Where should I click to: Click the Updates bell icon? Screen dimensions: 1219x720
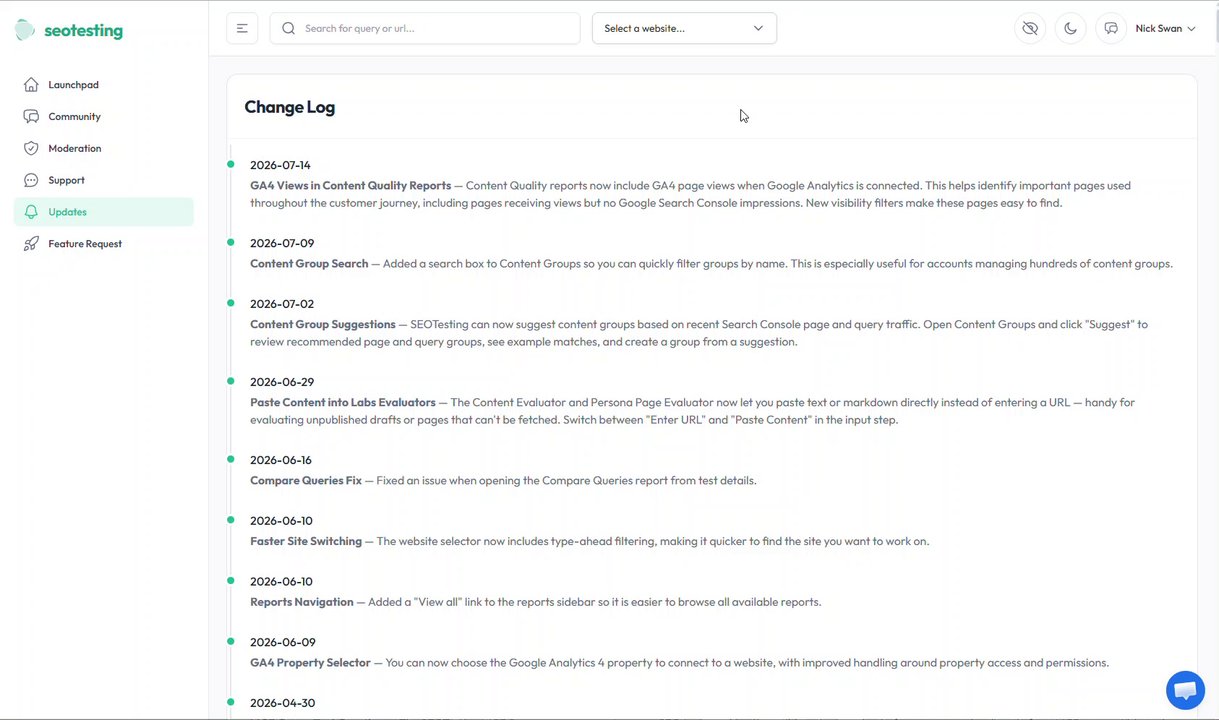(31, 212)
